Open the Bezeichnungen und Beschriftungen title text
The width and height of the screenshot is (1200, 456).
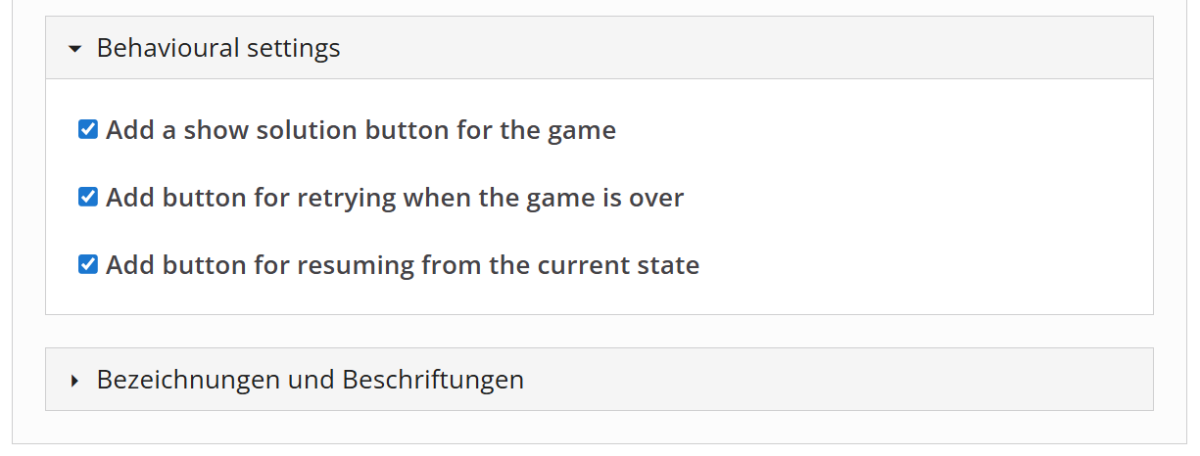310,380
